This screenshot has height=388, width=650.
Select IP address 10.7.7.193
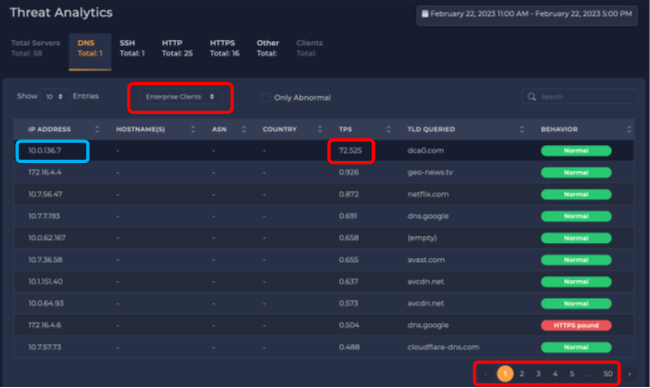(44, 216)
